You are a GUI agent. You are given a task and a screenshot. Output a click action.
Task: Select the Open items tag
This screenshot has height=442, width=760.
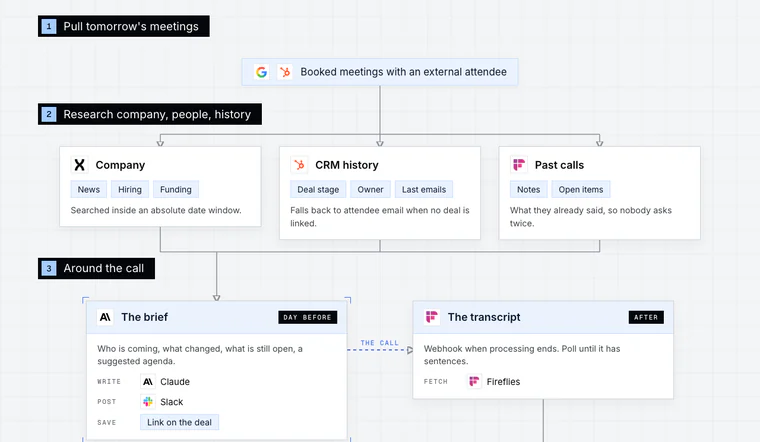[581, 189]
